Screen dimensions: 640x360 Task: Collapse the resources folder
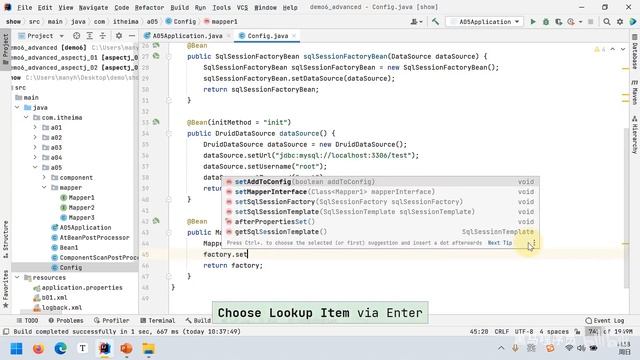[x=17, y=278]
